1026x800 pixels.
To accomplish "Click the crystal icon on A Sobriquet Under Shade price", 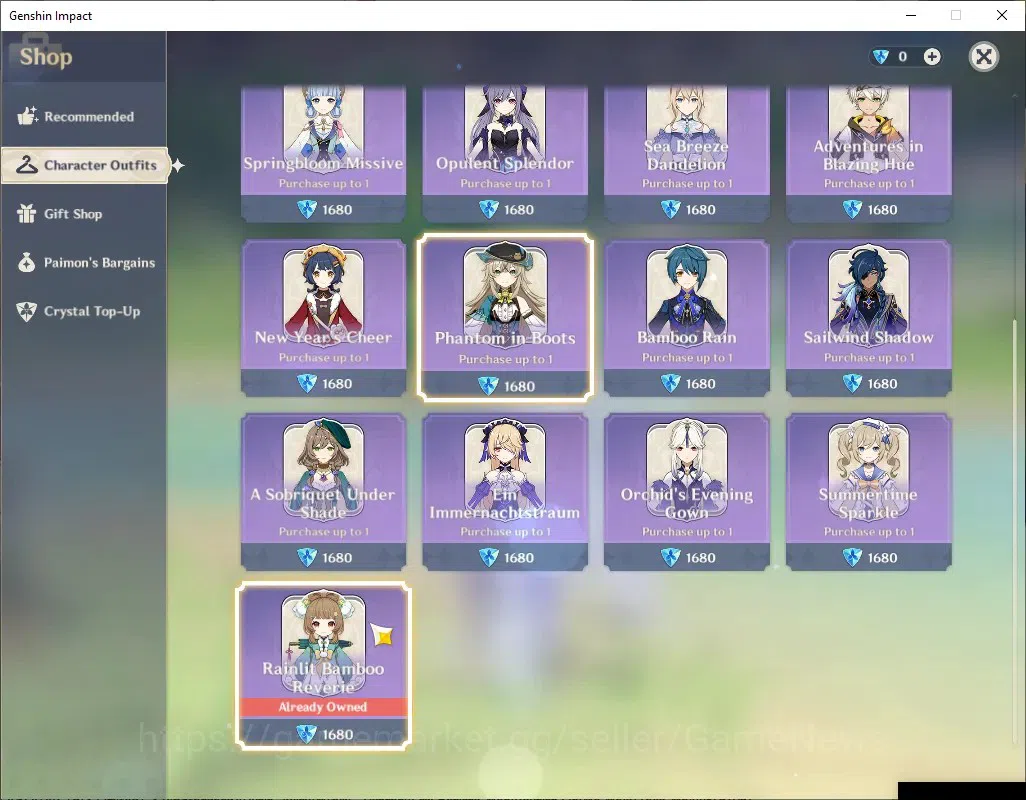I will (x=307, y=557).
